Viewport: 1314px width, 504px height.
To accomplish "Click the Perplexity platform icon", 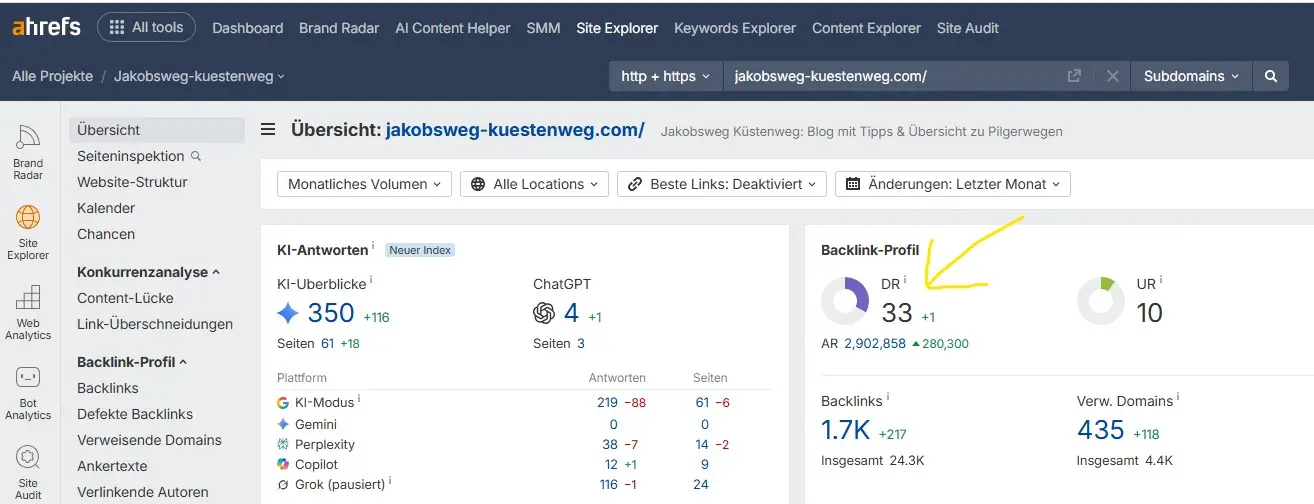I will tap(283, 444).
